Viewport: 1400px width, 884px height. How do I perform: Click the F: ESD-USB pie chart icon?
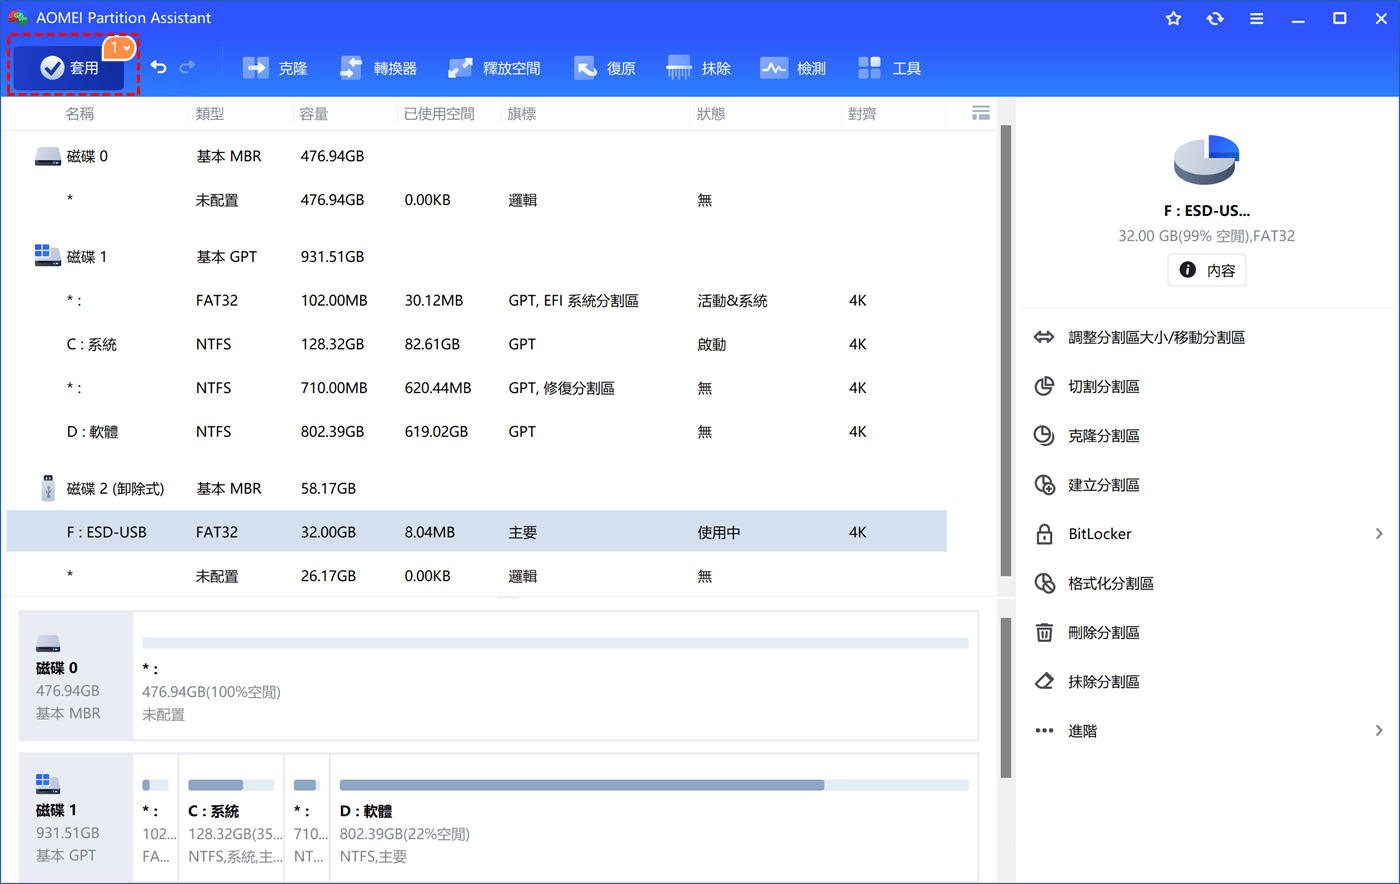point(1206,159)
